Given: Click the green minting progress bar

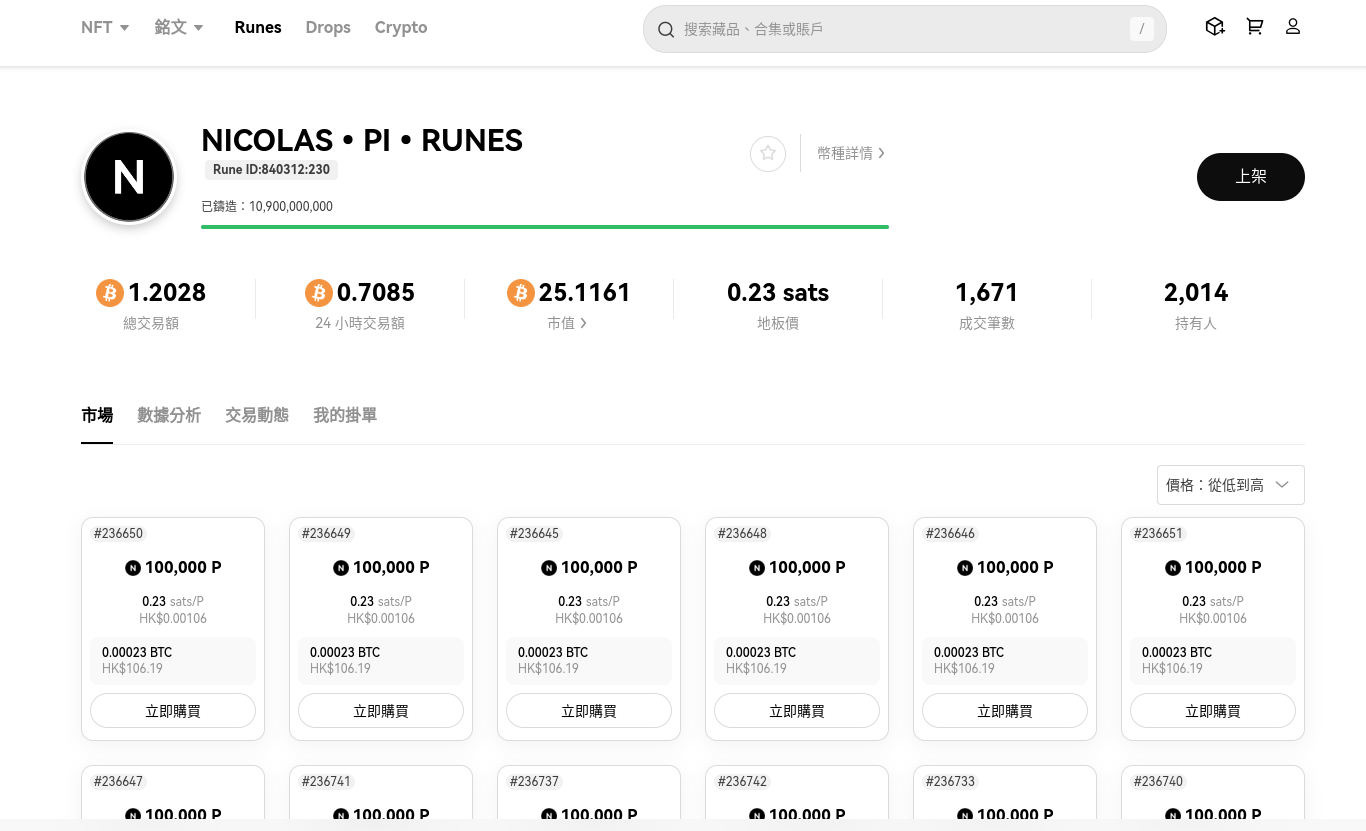Looking at the screenshot, I should click(x=545, y=227).
